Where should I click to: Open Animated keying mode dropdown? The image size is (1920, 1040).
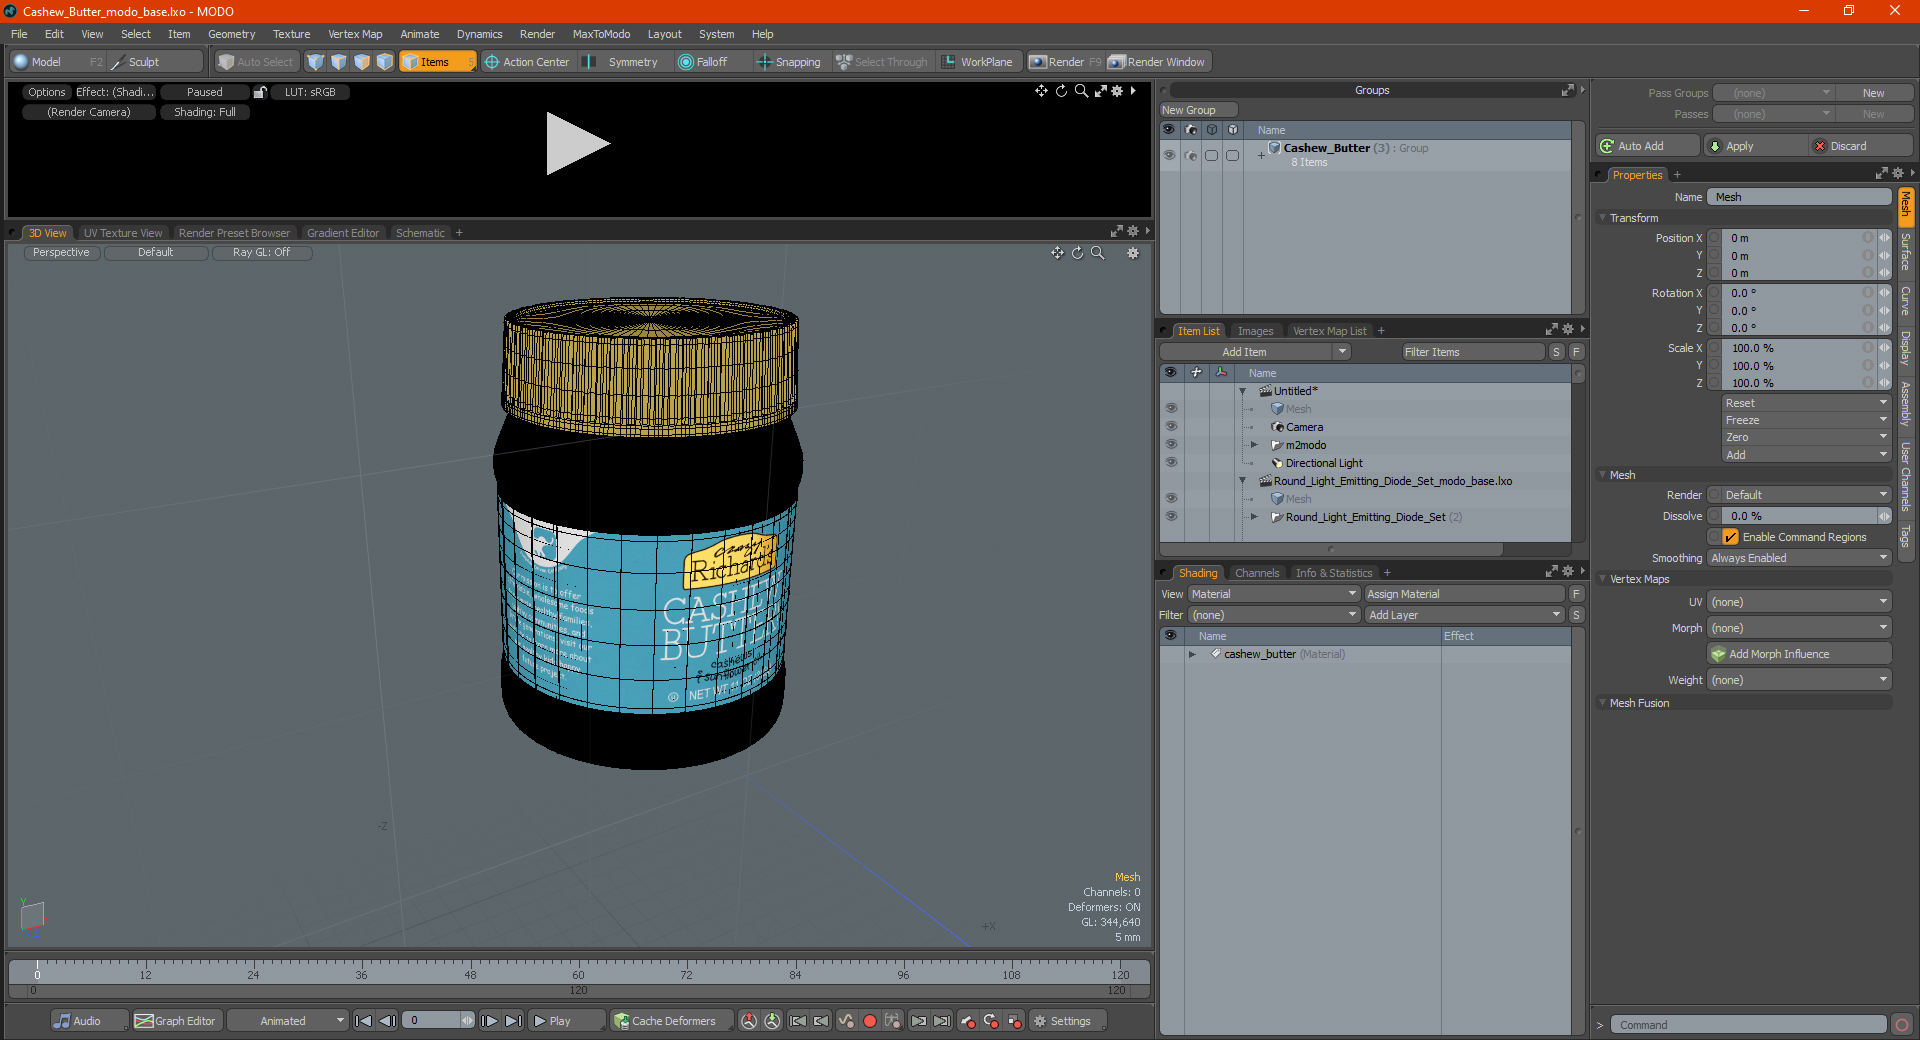288,1021
